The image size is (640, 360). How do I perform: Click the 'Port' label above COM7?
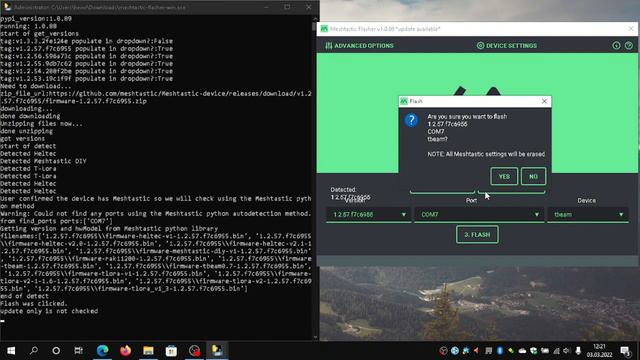pos(471,200)
